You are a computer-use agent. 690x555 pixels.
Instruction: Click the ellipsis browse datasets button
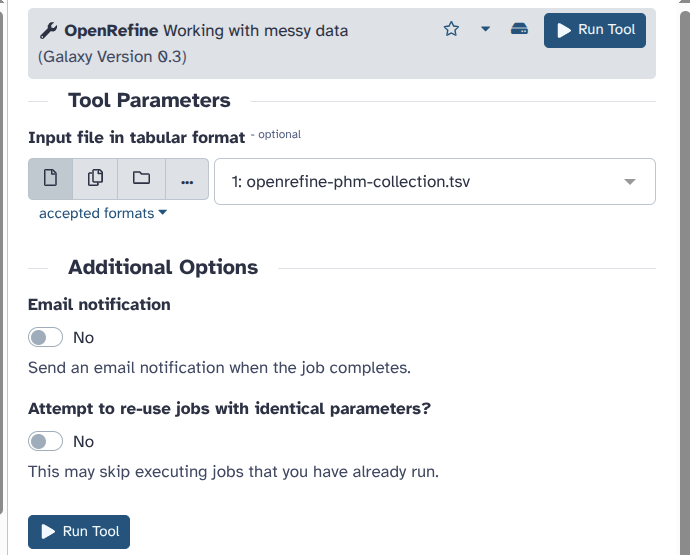point(187,180)
